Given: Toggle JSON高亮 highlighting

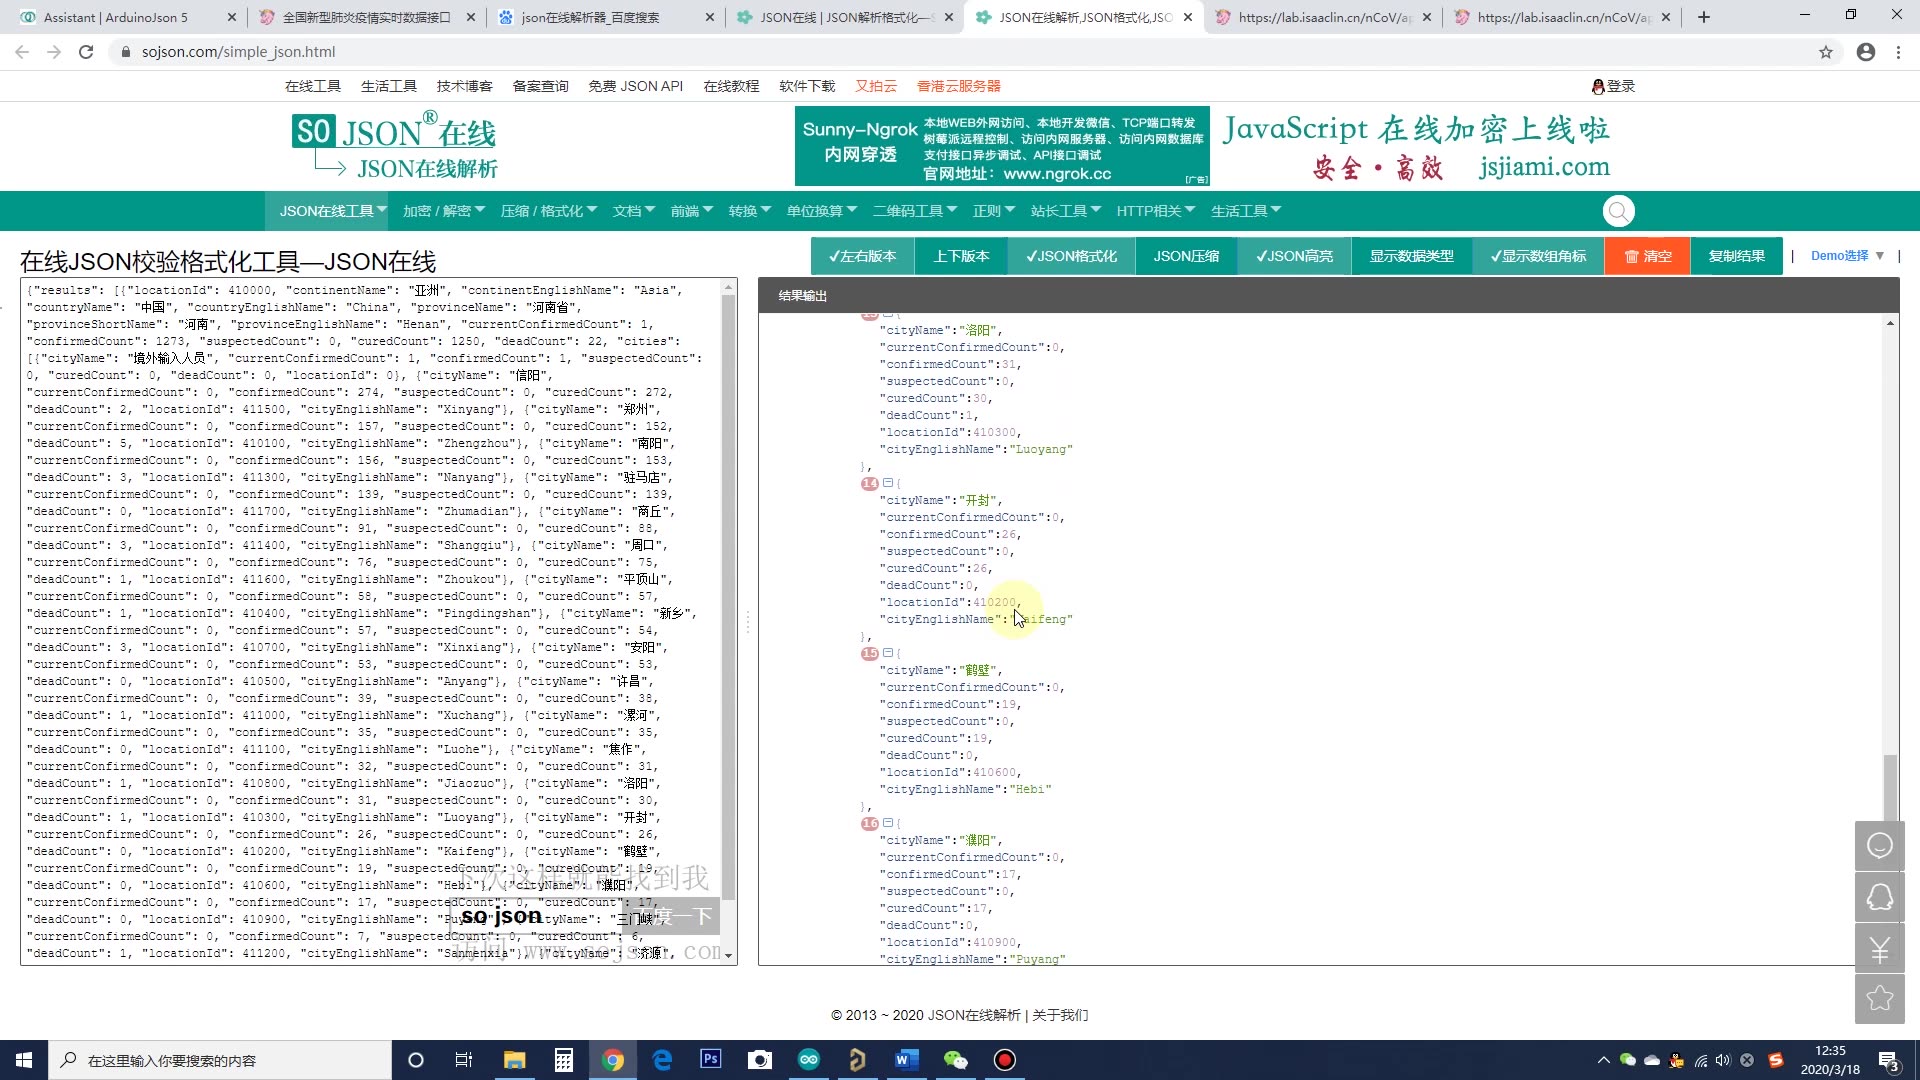Looking at the screenshot, I should [1294, 256].
